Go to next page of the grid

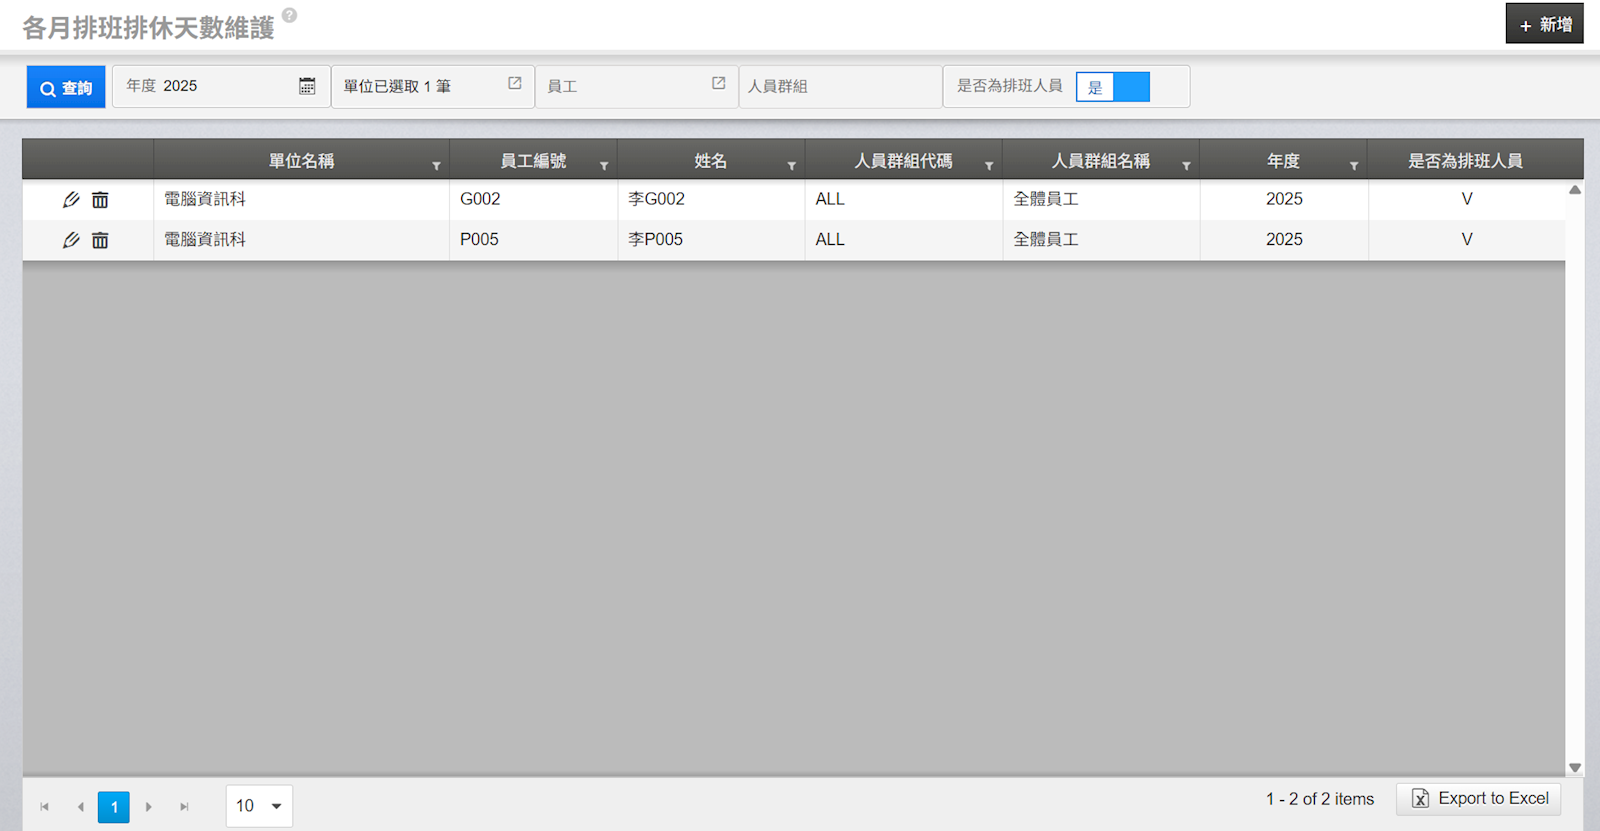[x=148, y=806]
